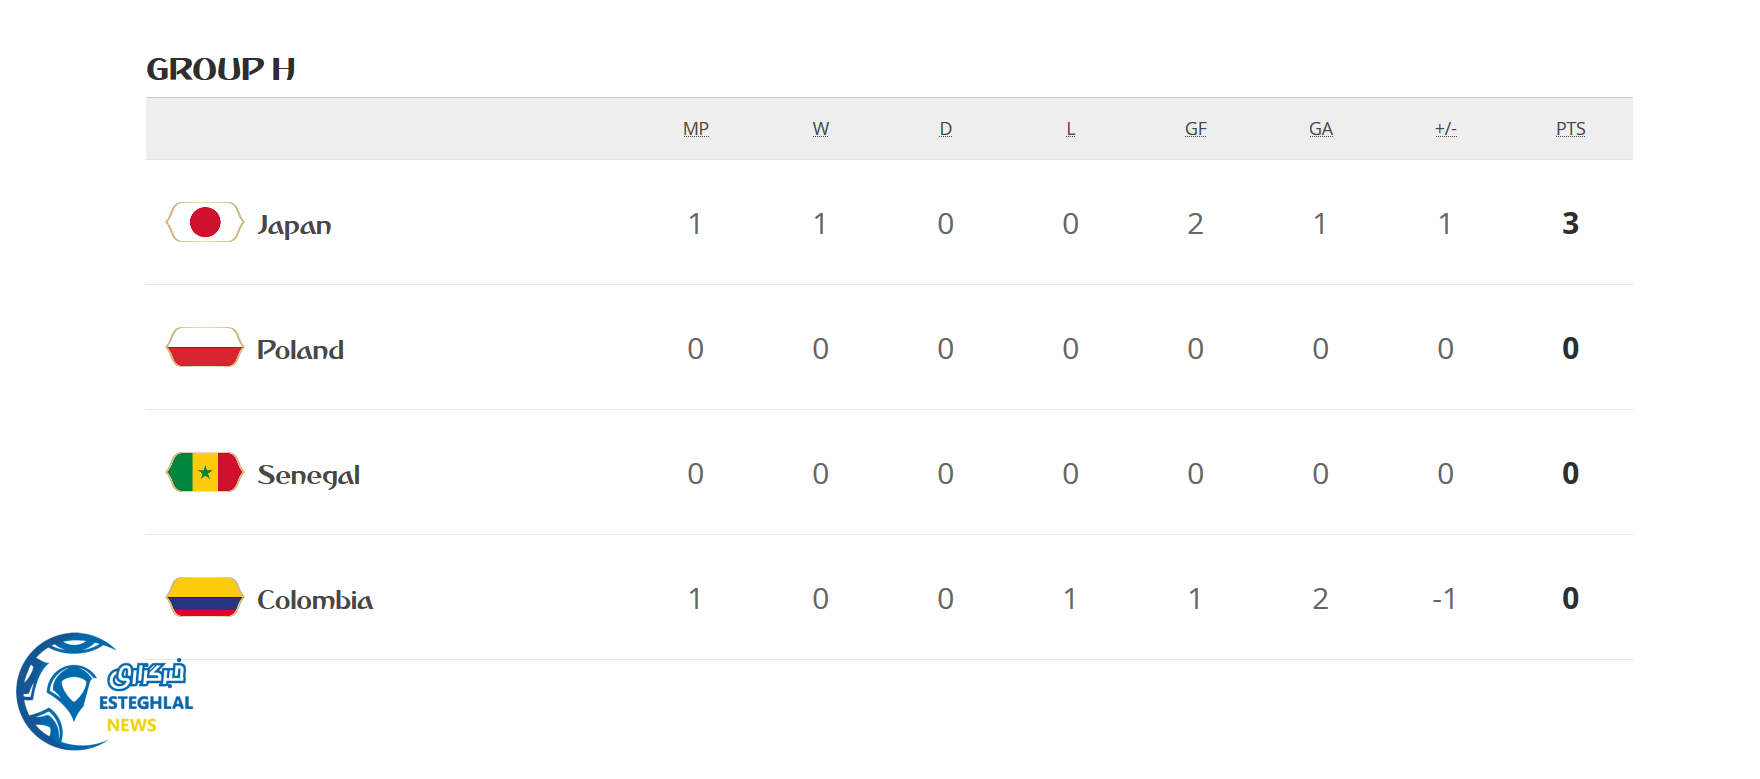Click the L column header
The width and height of the screenshot is (1760, 779).
click(x=1071, y=129)
